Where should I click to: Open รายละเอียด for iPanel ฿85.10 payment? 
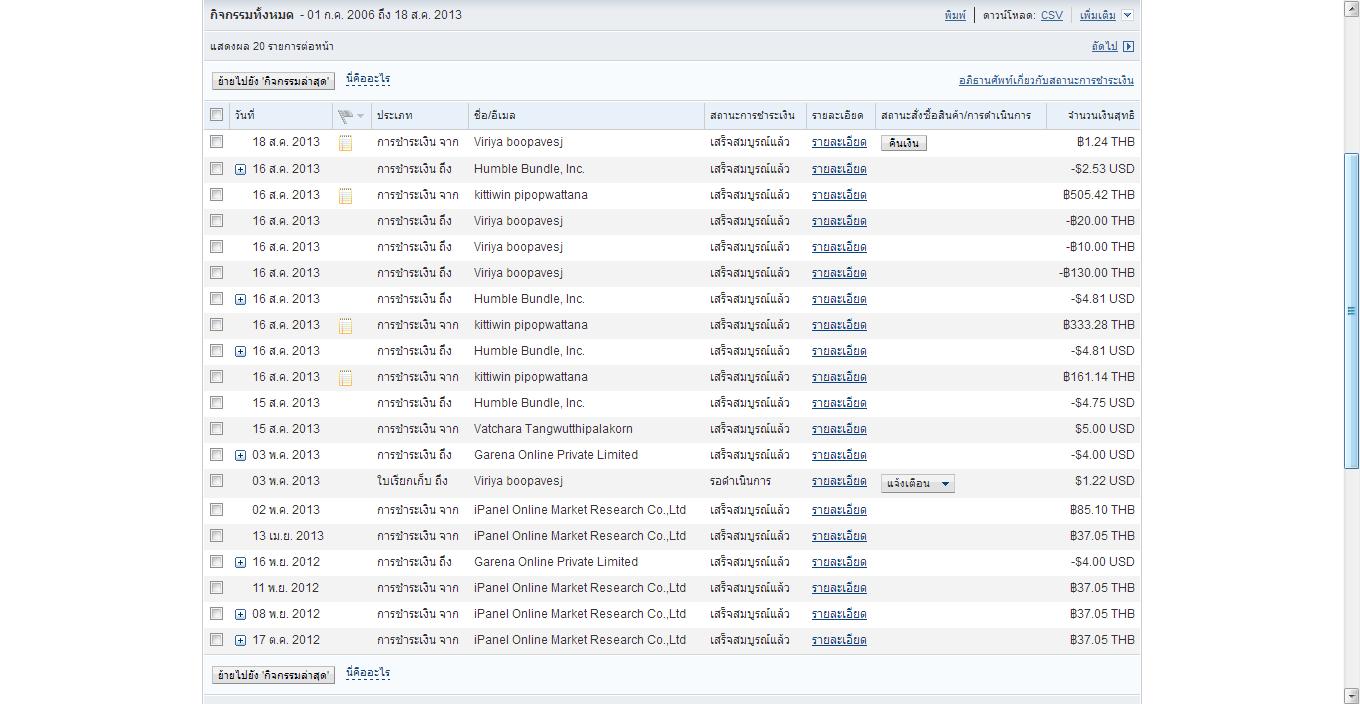click(x=839, y=510)
